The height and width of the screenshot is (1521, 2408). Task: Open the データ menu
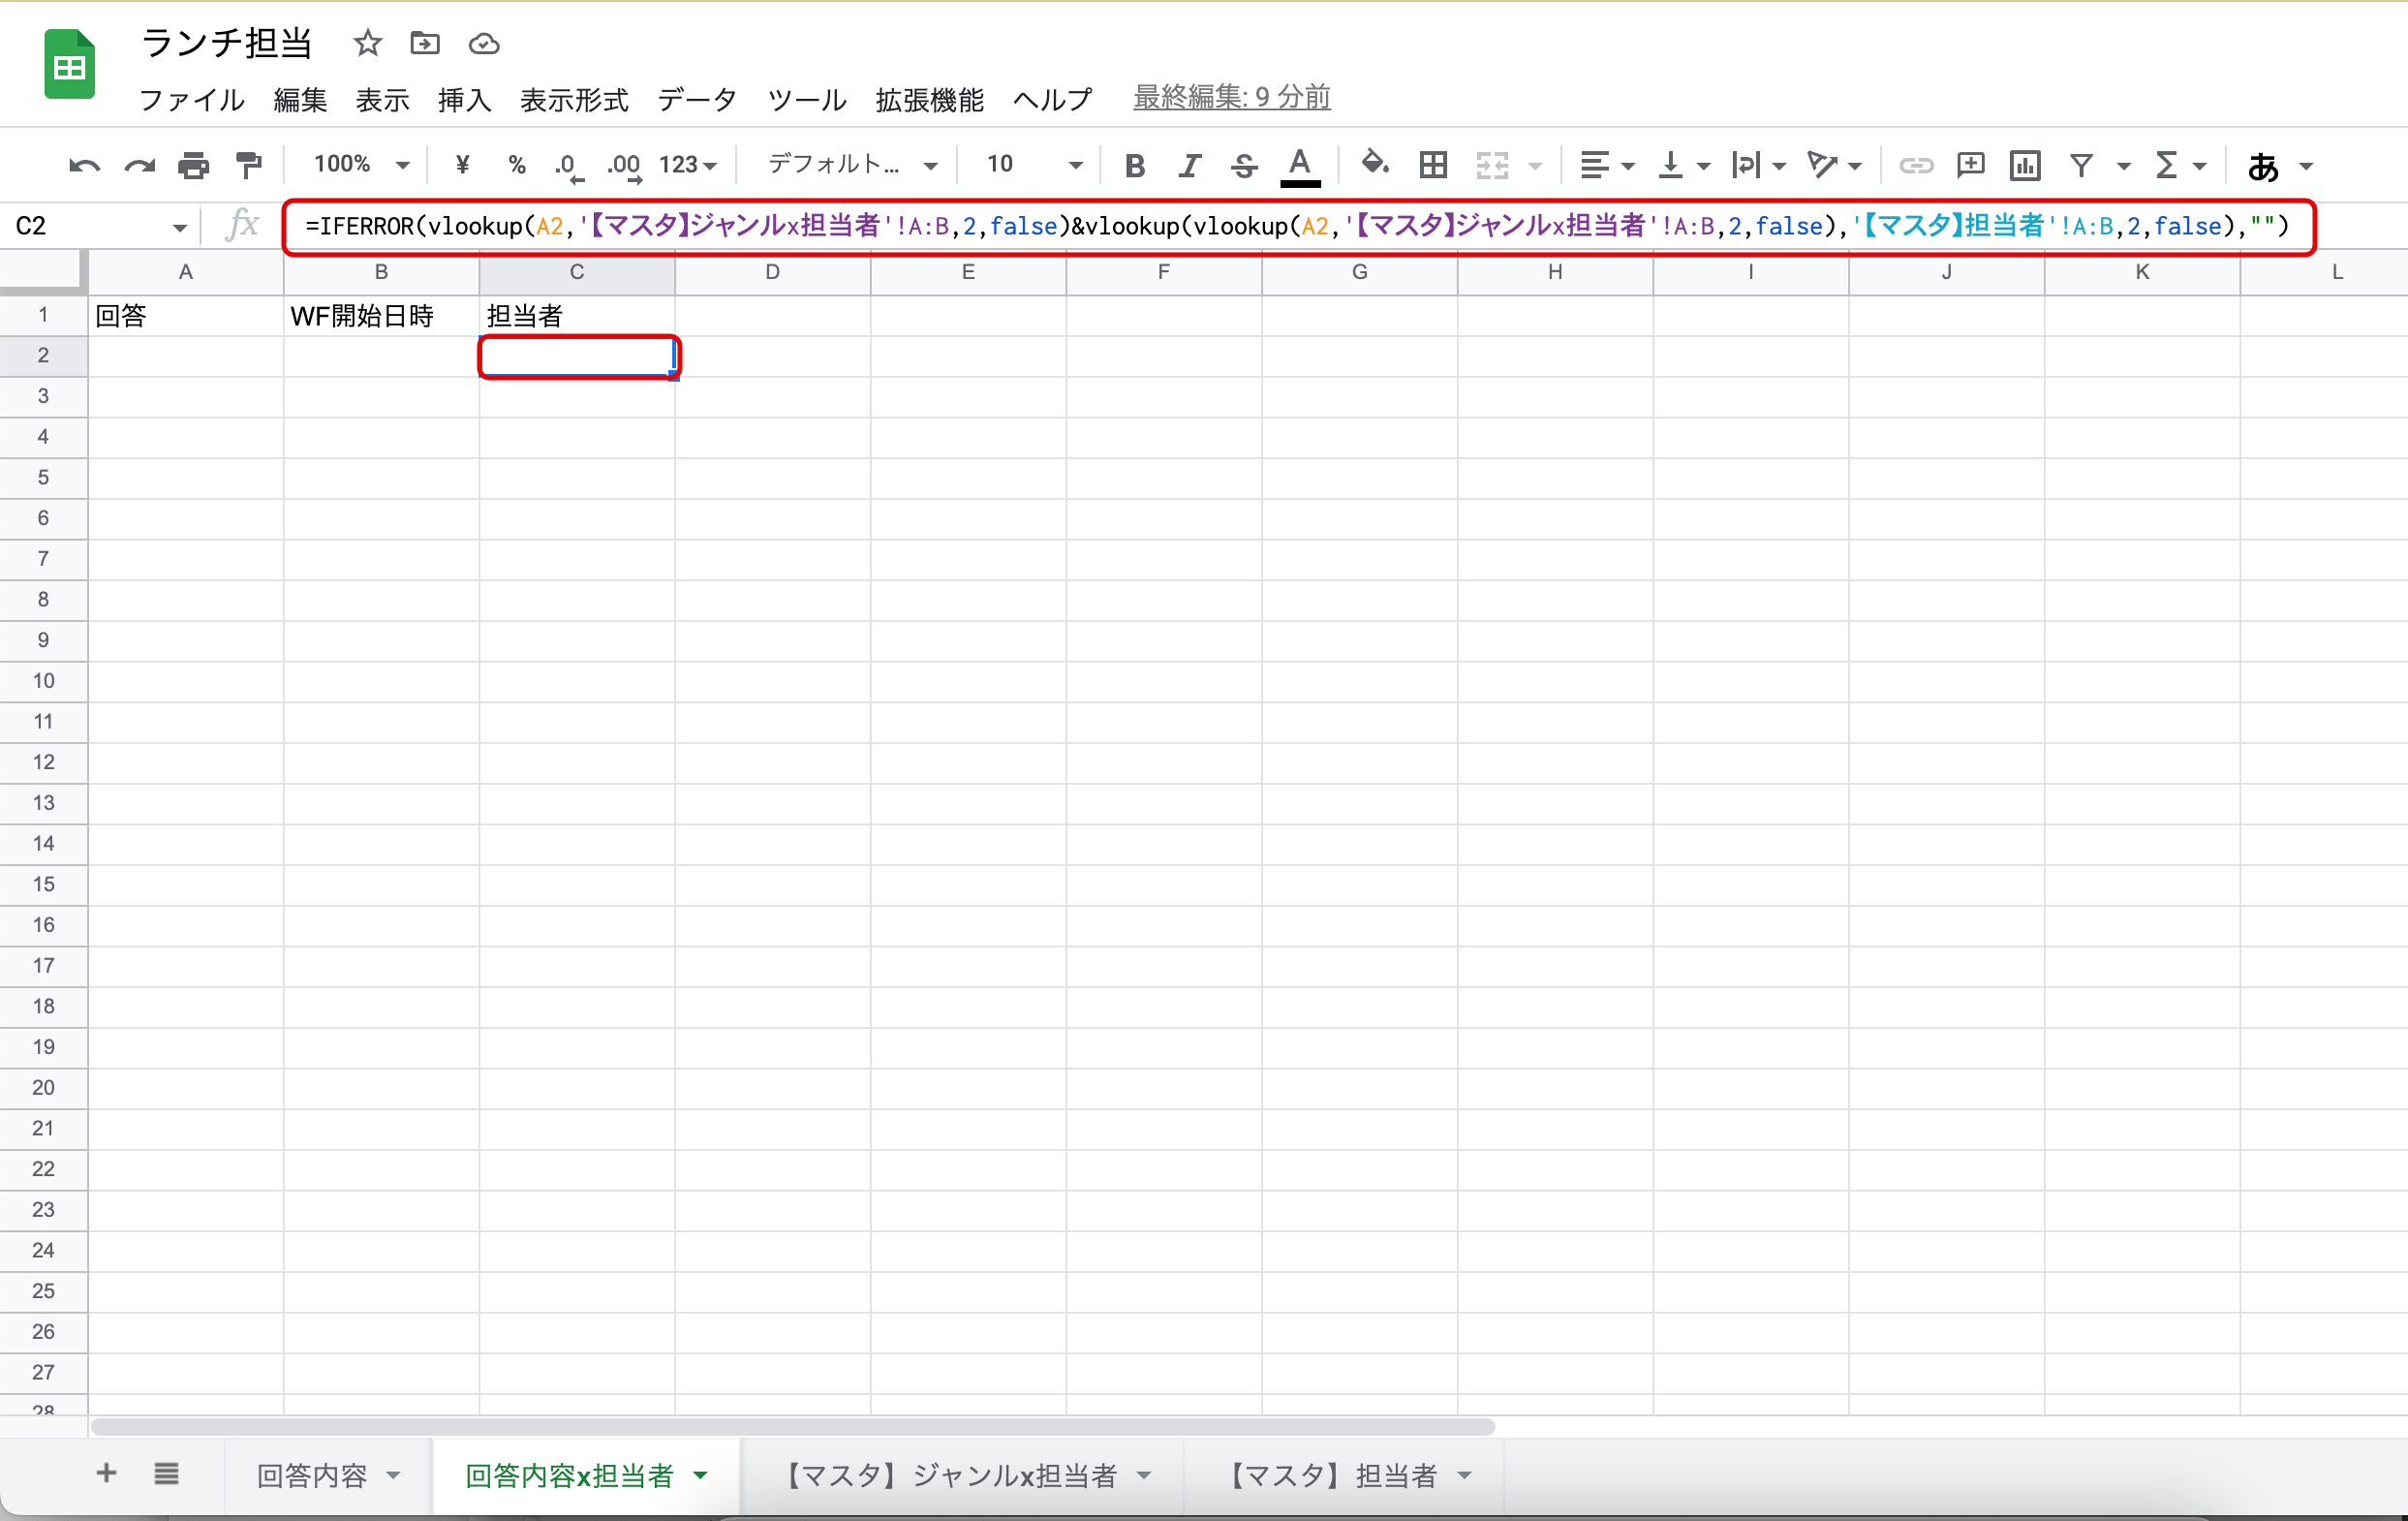click(x=697, y=99)
